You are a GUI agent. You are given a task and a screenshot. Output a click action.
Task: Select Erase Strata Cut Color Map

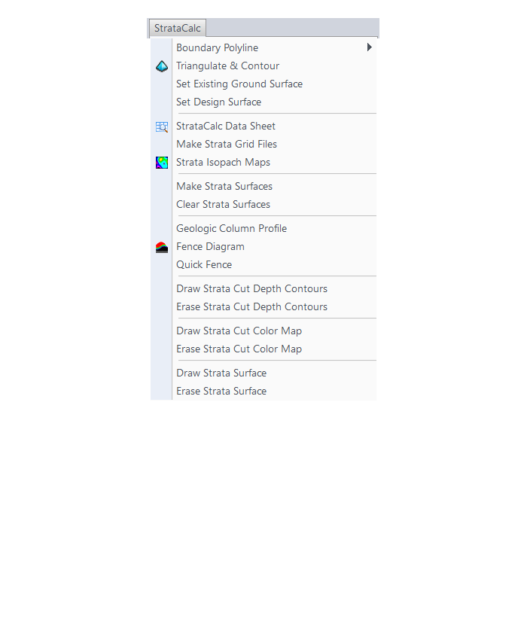[263, 349]
